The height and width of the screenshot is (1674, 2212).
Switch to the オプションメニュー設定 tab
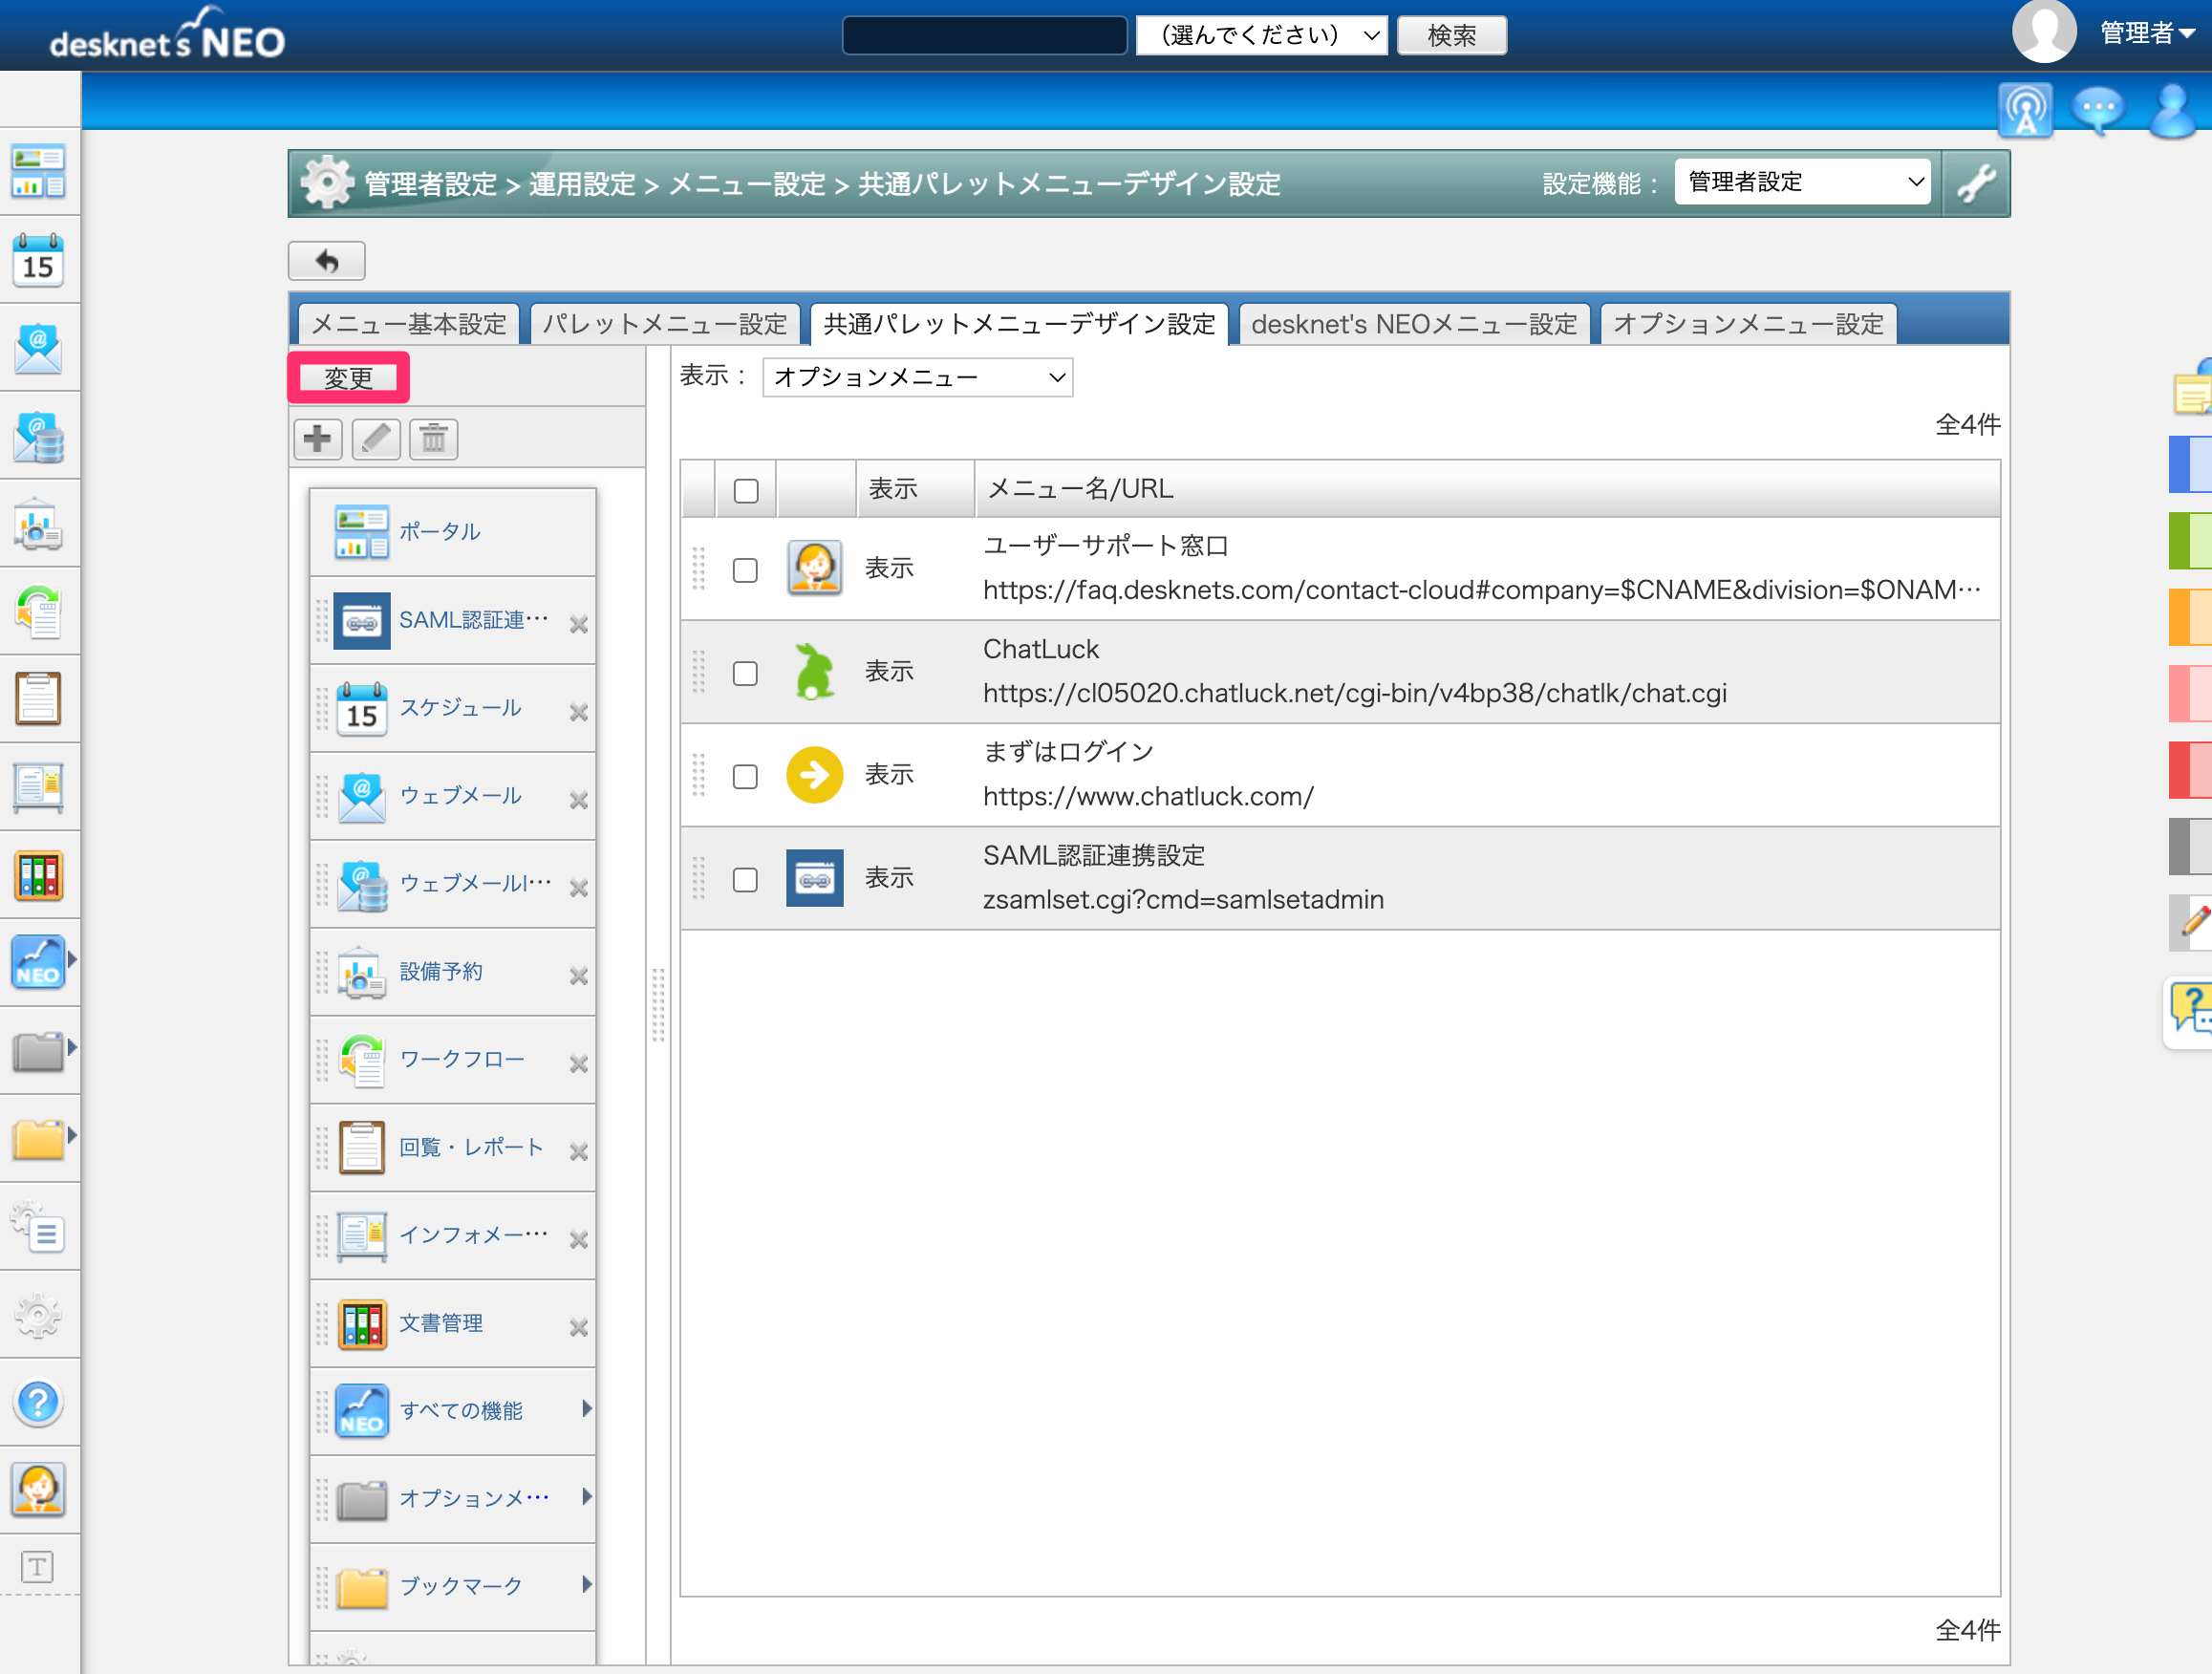click(x=1748, y=324)
